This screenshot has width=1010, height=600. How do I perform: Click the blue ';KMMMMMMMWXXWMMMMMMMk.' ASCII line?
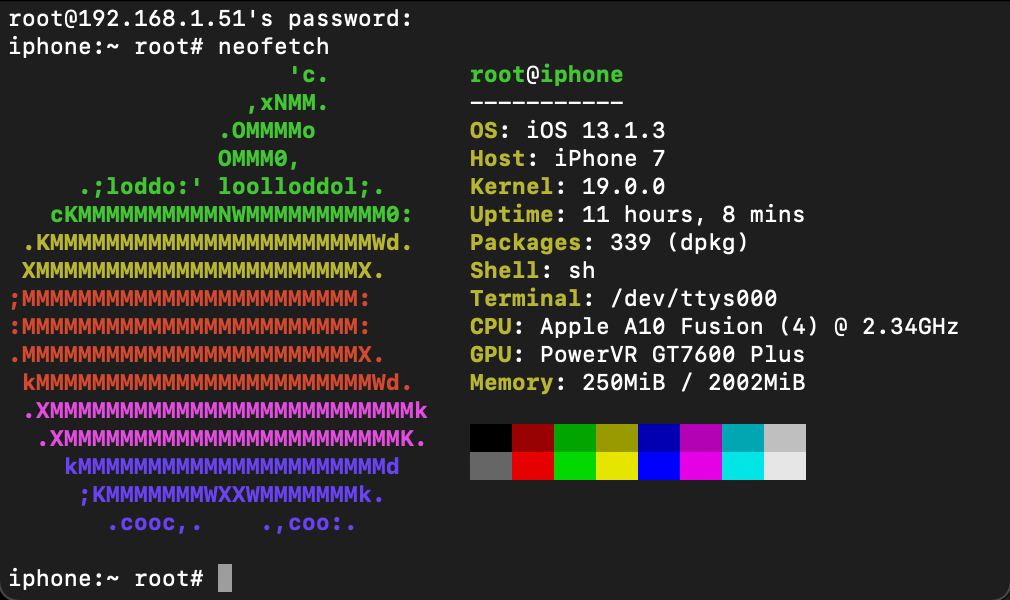point(231,495)
